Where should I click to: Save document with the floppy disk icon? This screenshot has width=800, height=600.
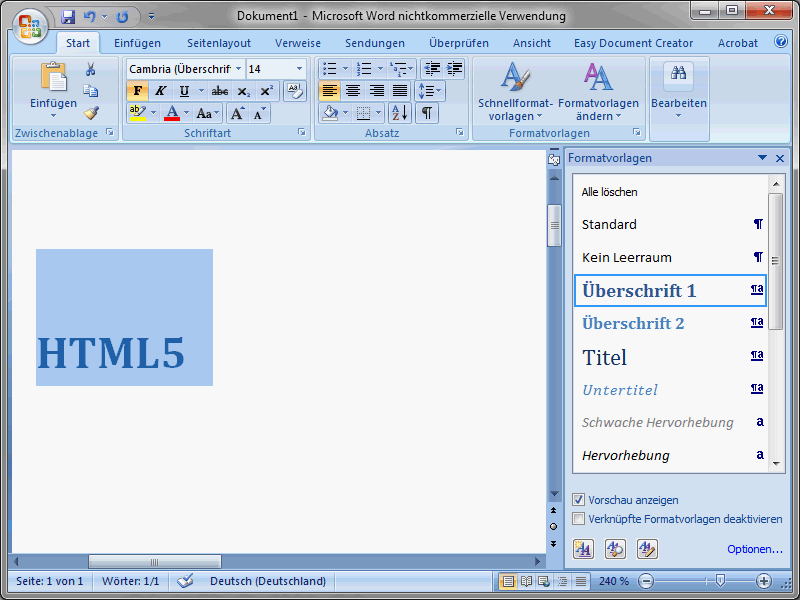point(68,17)
